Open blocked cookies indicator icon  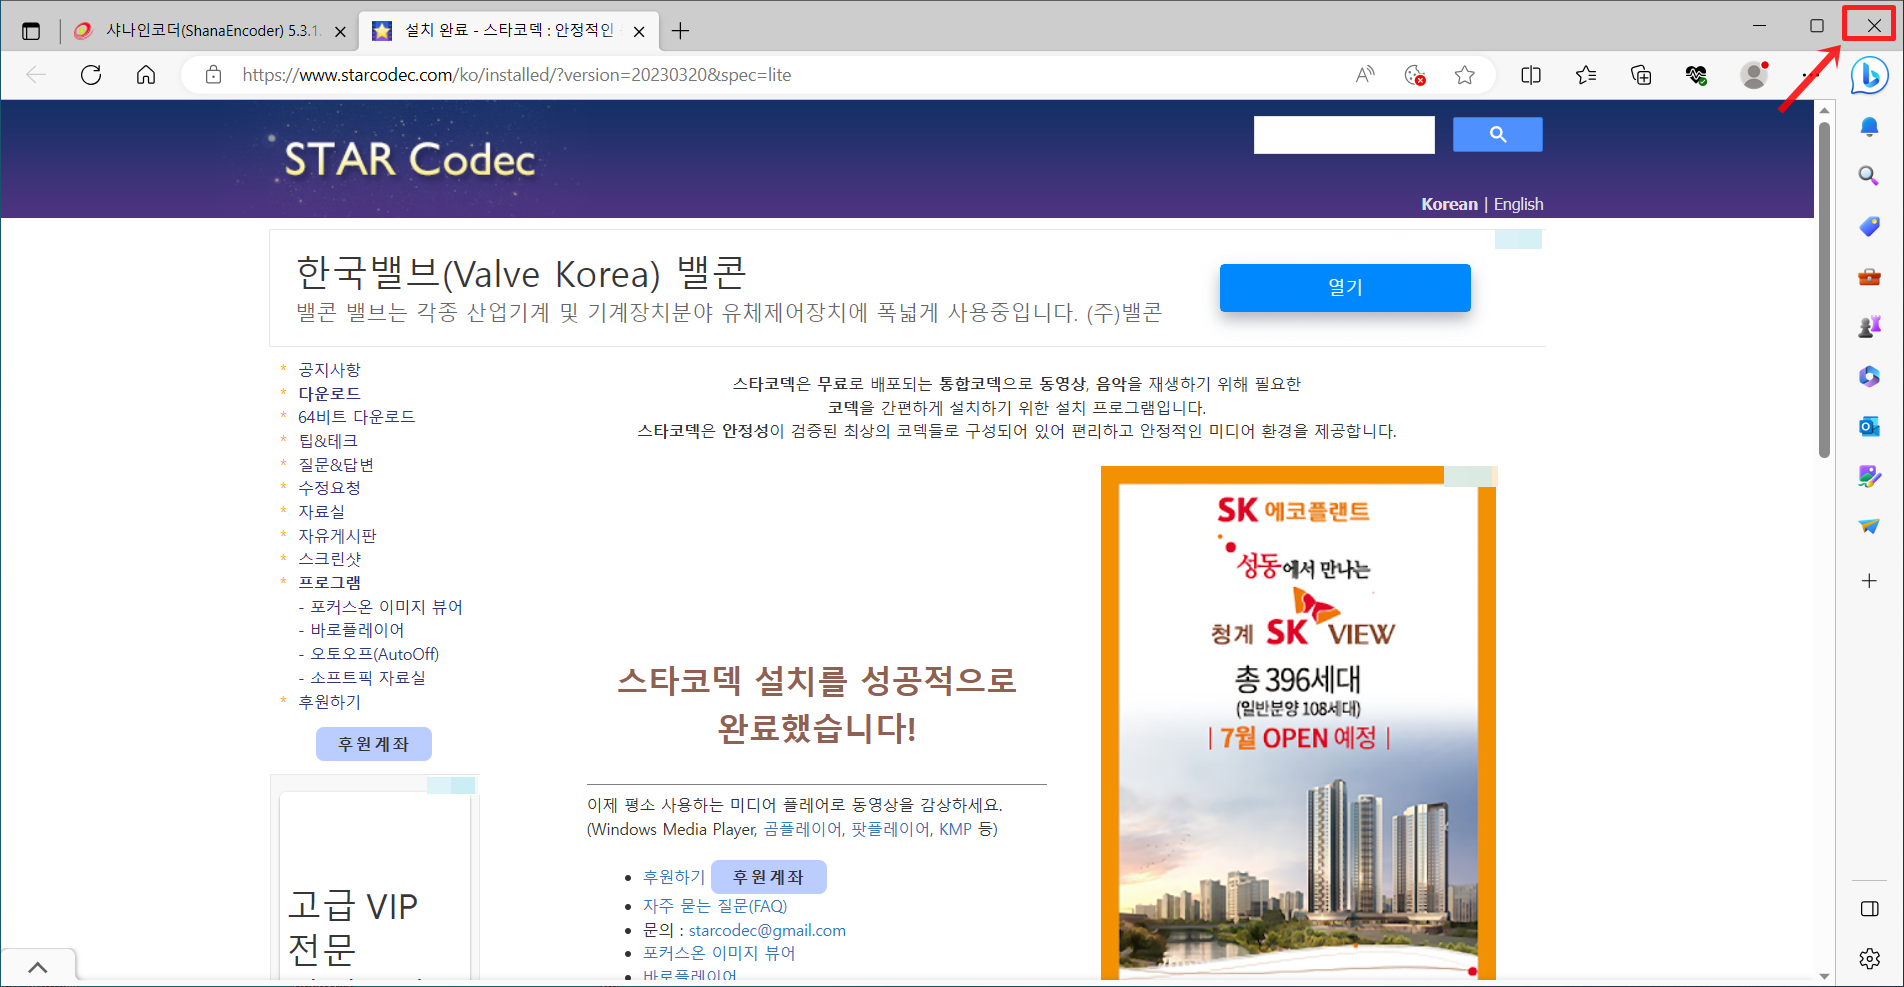click(x=1415, y=75)
